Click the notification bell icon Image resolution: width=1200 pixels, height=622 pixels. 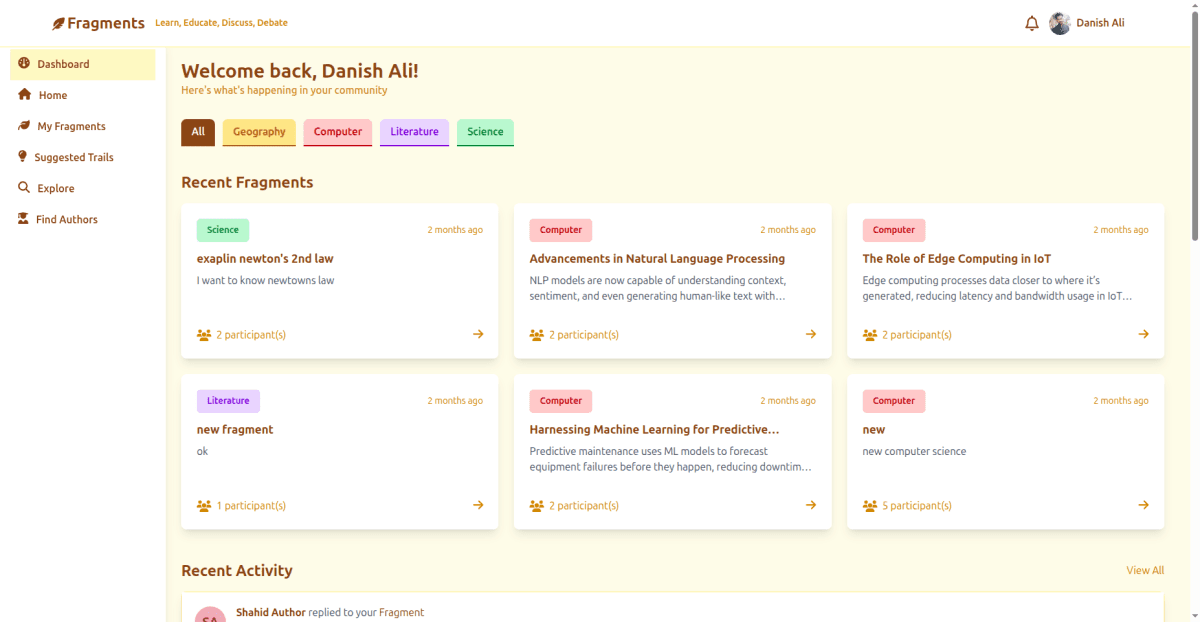[1032, 22]
